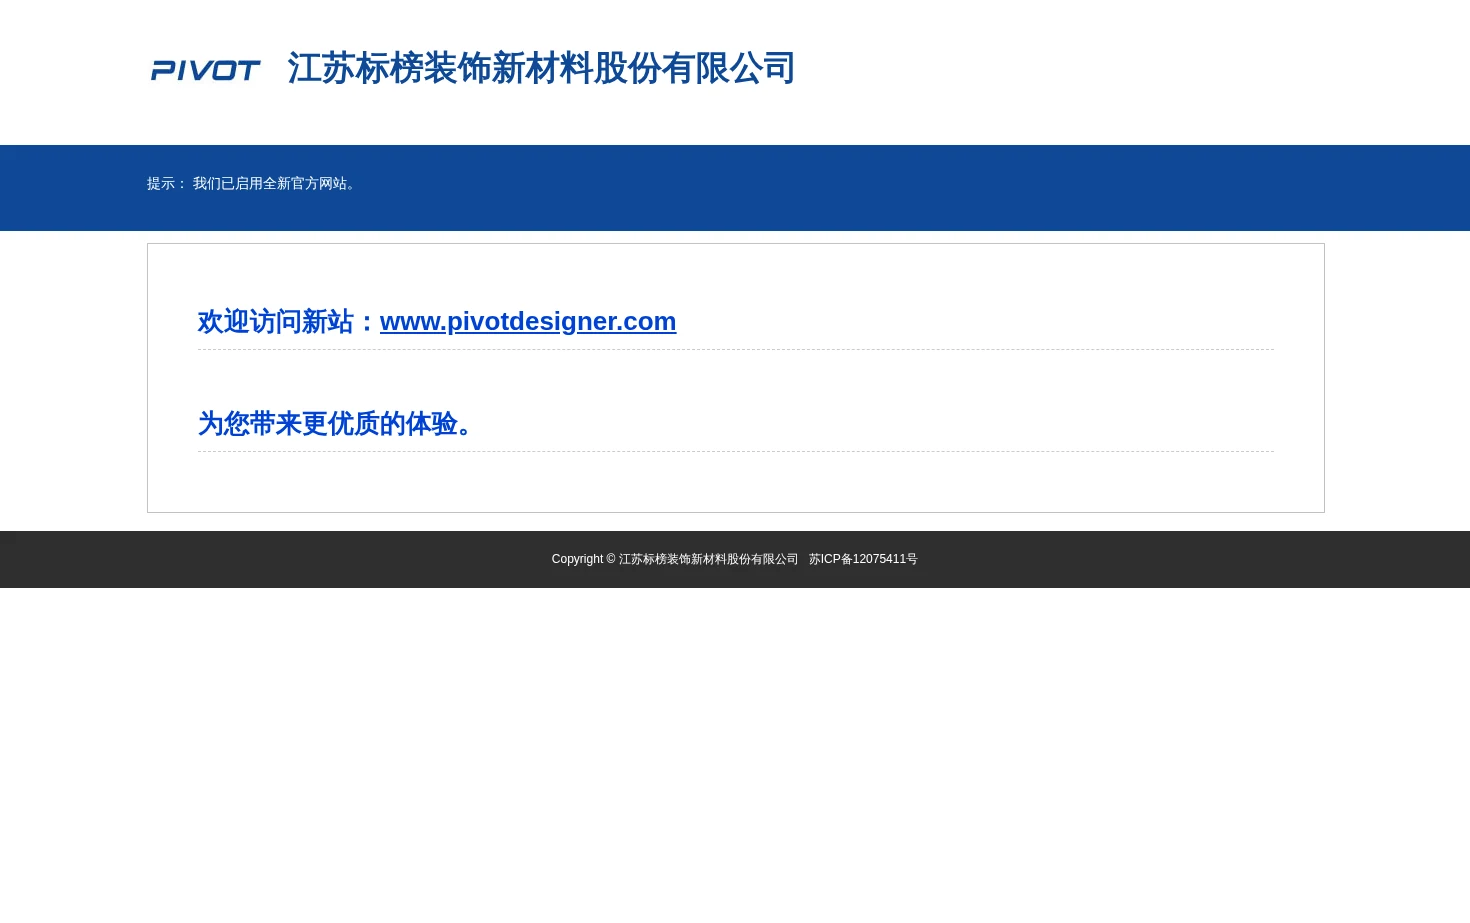Click the PIVOT logo in the header
This screenshot has width=1470, height=923.
coord(206,70)
